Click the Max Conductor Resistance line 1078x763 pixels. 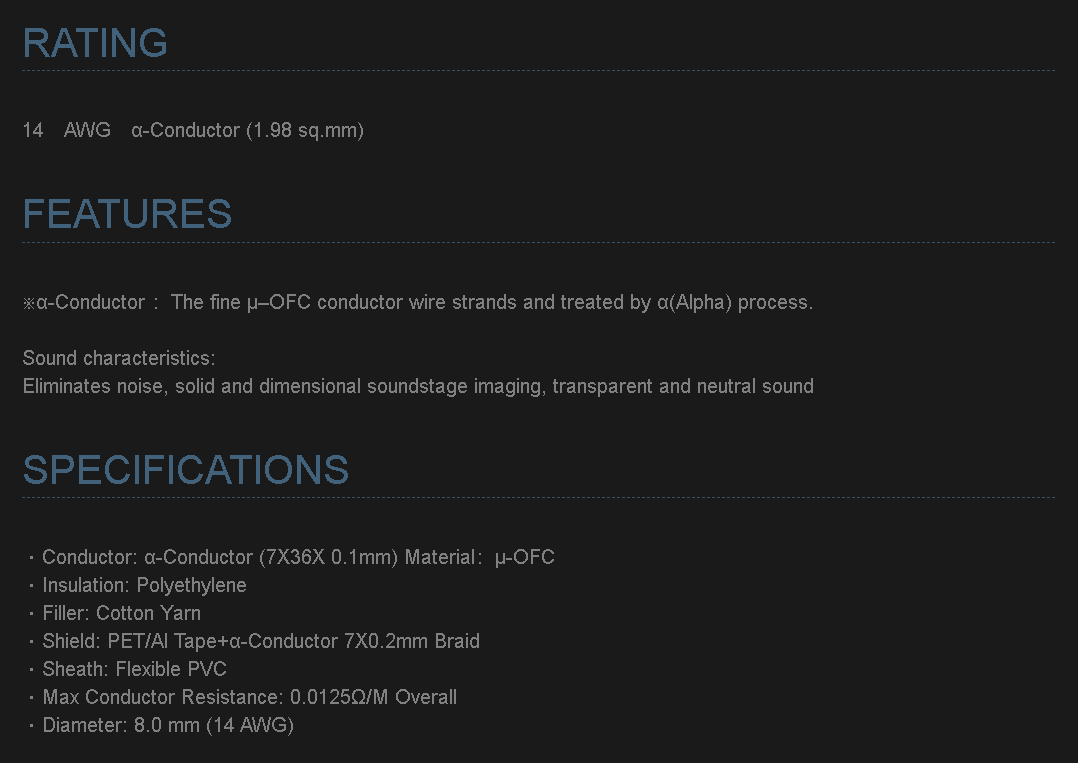coord(249,697)
